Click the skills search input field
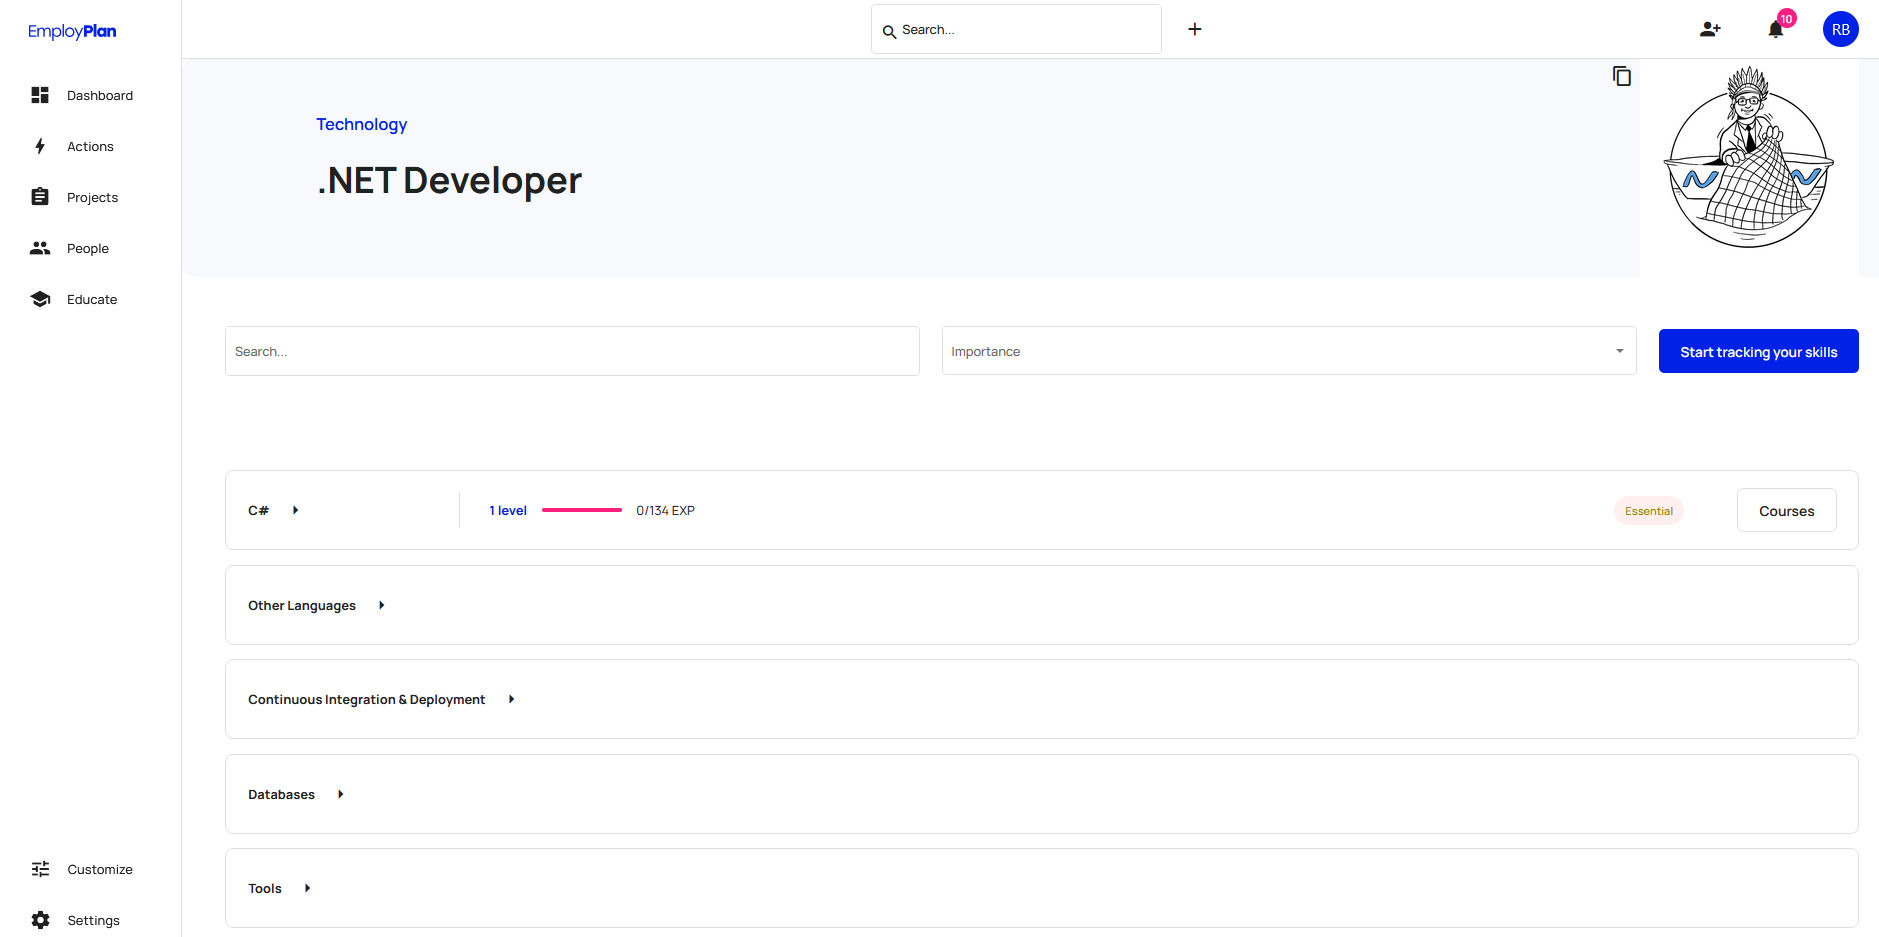Viewport: 1879px width, 937px height. (x=571, y=351)
